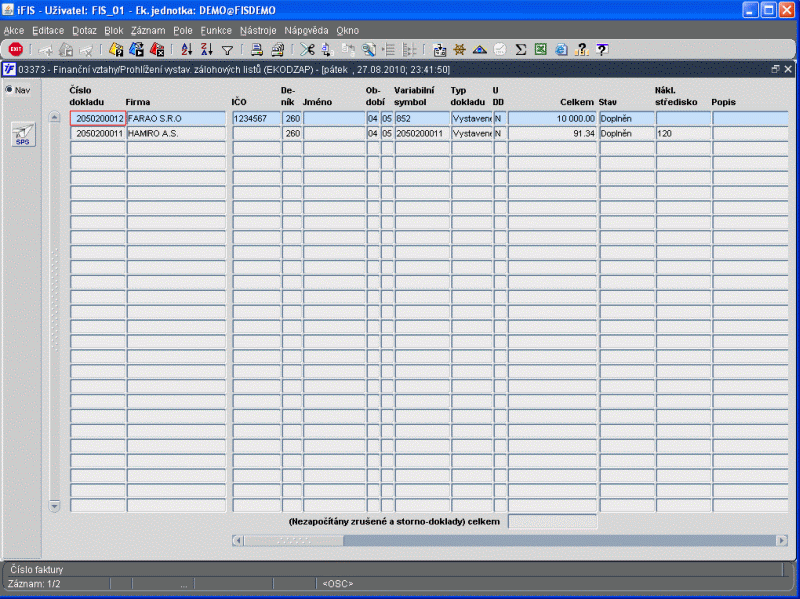Screen dimensions: 800x599
Task: Select document number 2050200012 field
Action: pyautogui.click(x=97, y=118)
